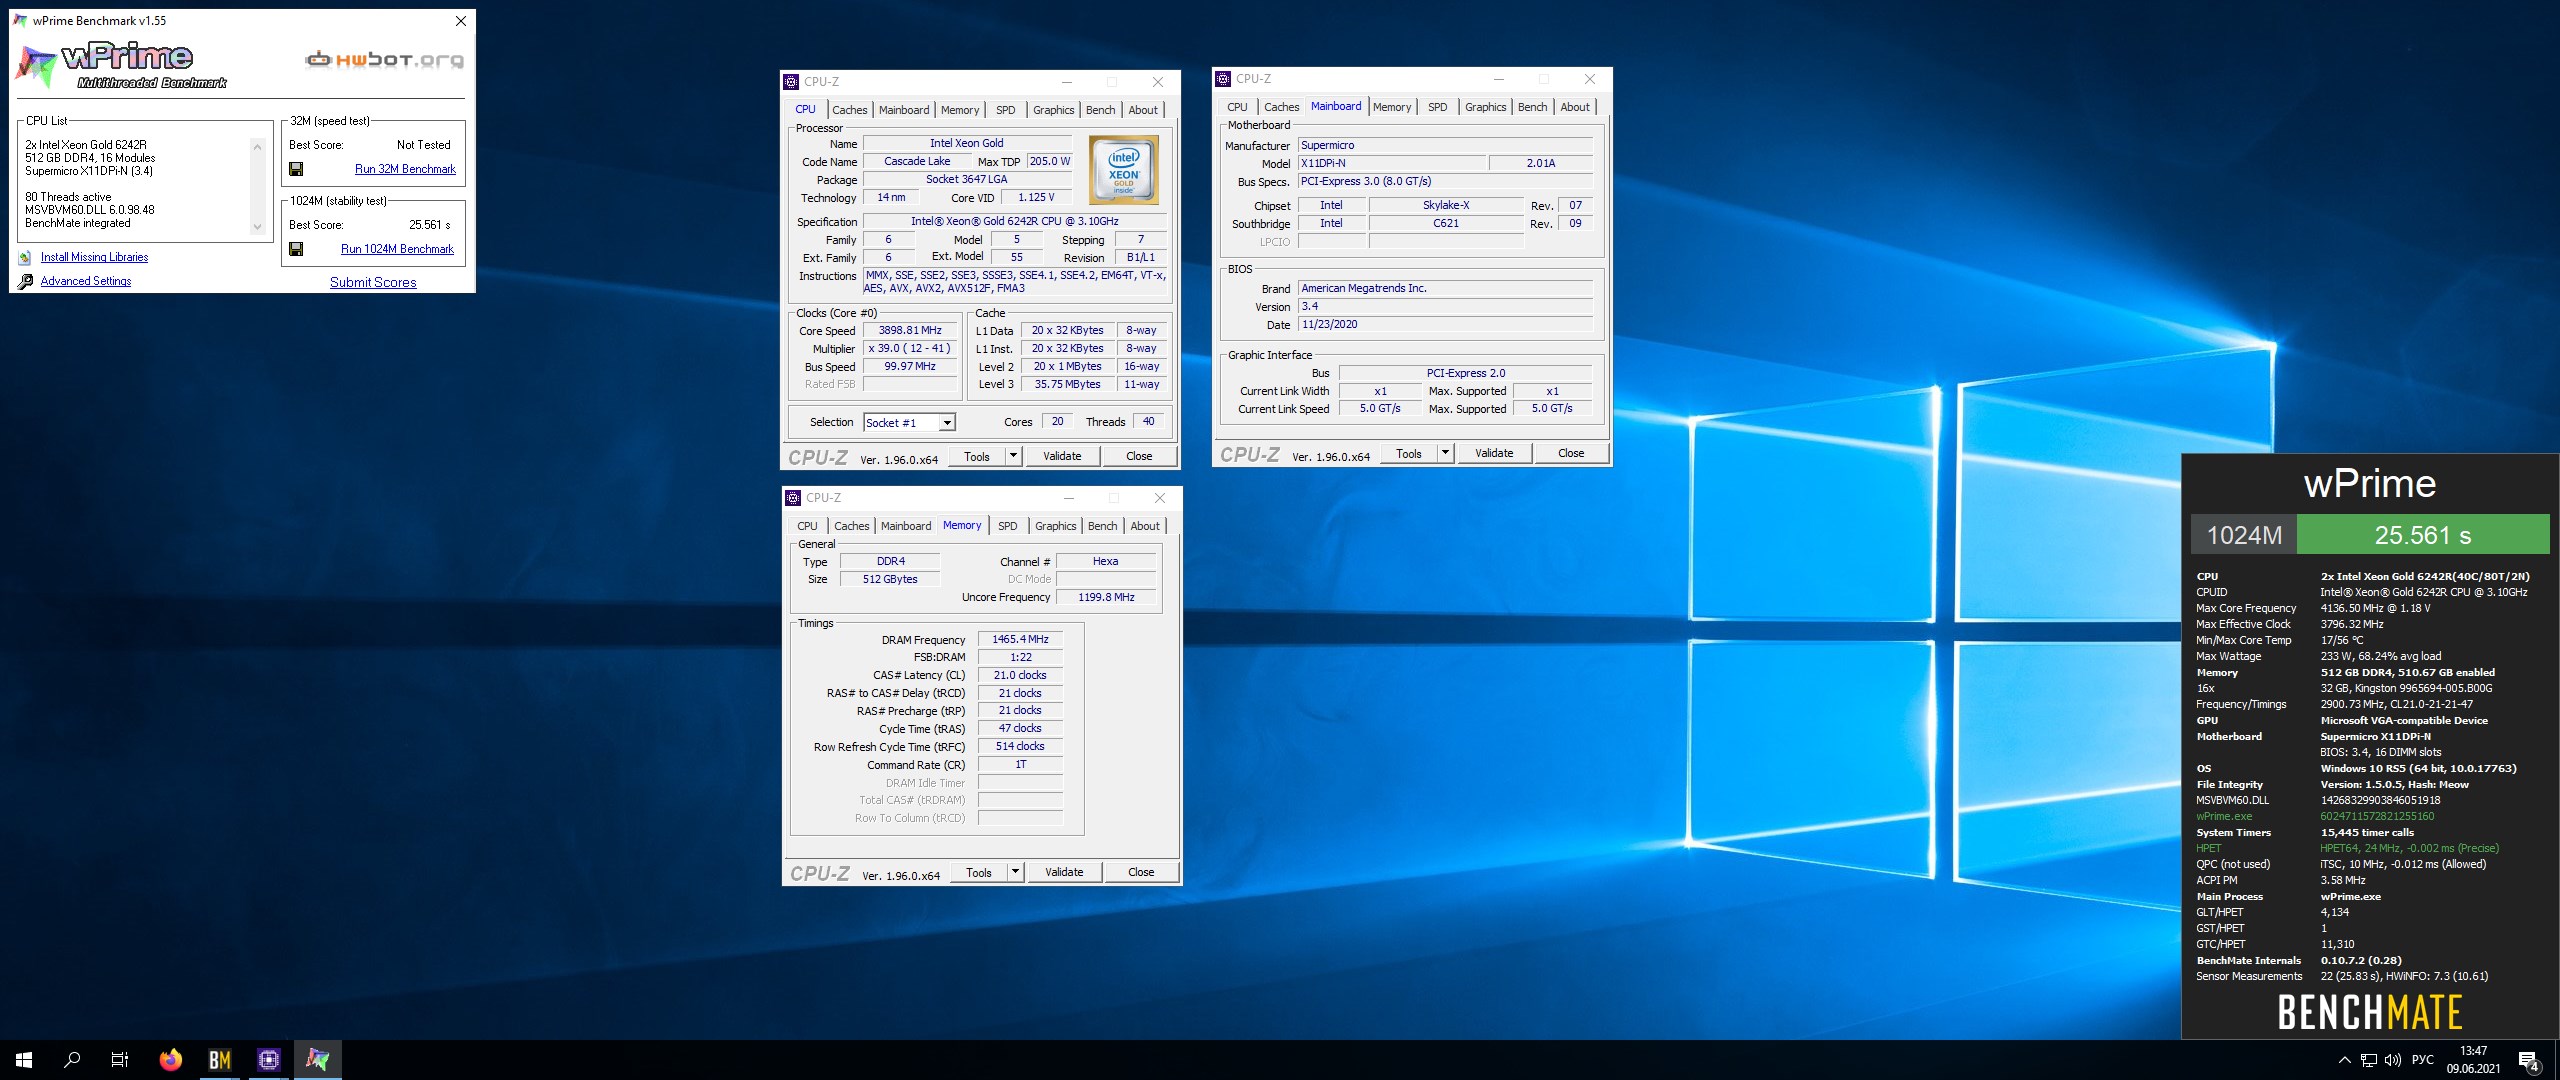Open the Windows Start menu
The image size is (2560, 1080).
[x=24, y=1060]
